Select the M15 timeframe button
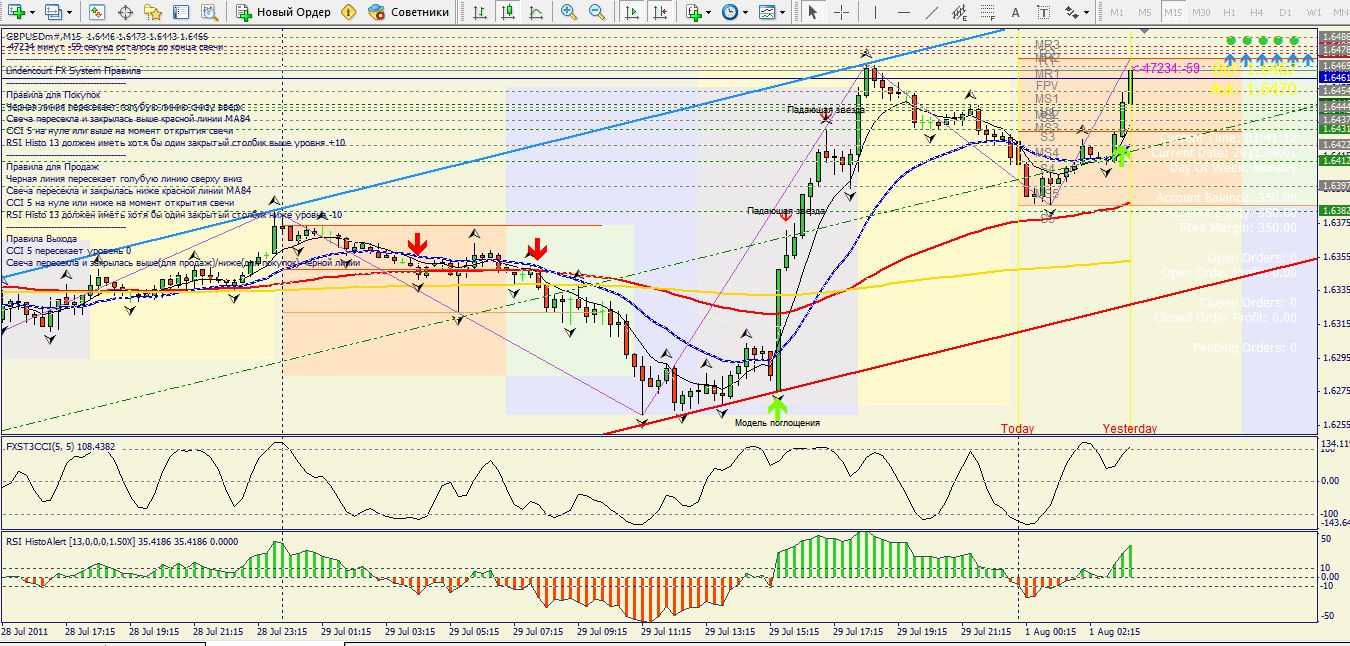 click(1173, 12)
